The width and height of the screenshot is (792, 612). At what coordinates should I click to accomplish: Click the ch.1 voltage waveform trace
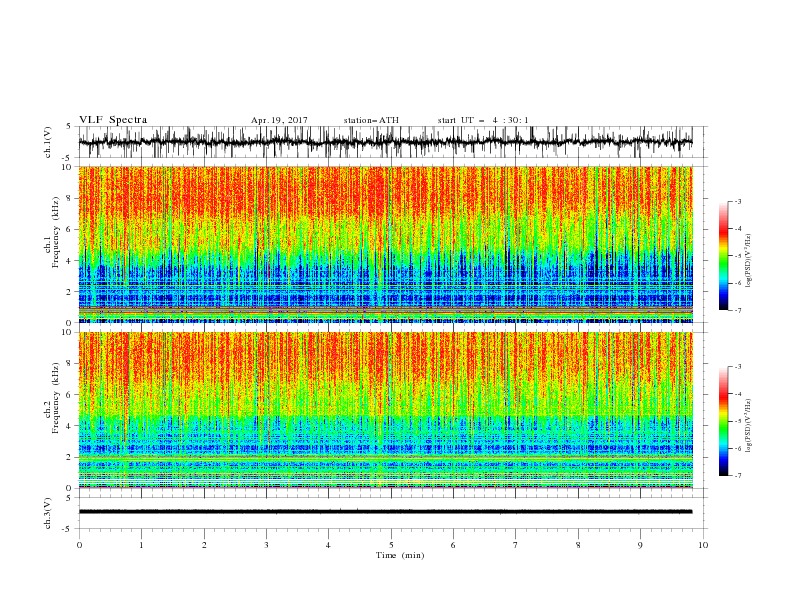coord(385,142)
